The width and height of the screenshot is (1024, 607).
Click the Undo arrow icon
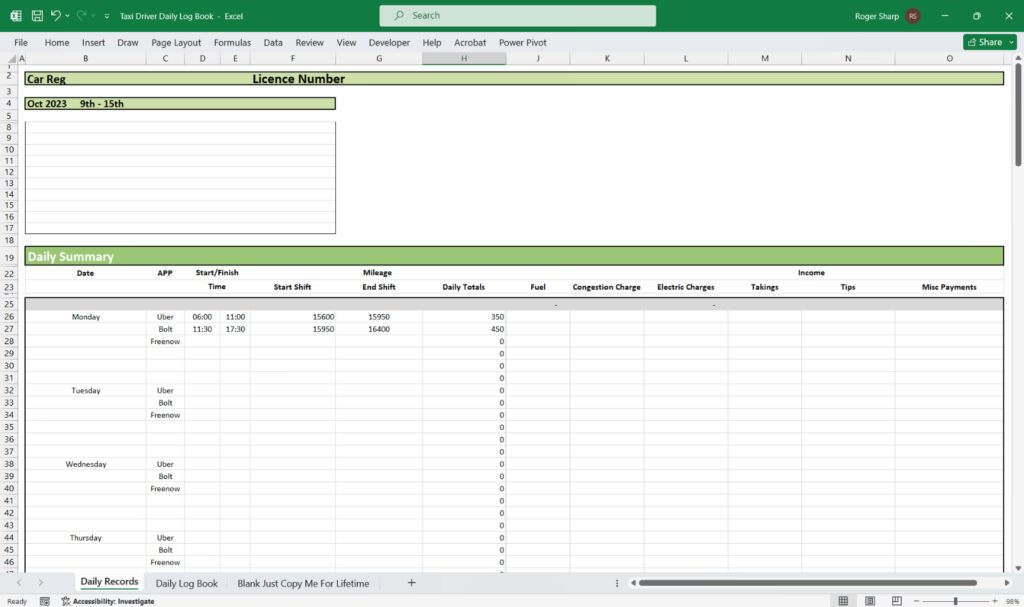[56, 16]
